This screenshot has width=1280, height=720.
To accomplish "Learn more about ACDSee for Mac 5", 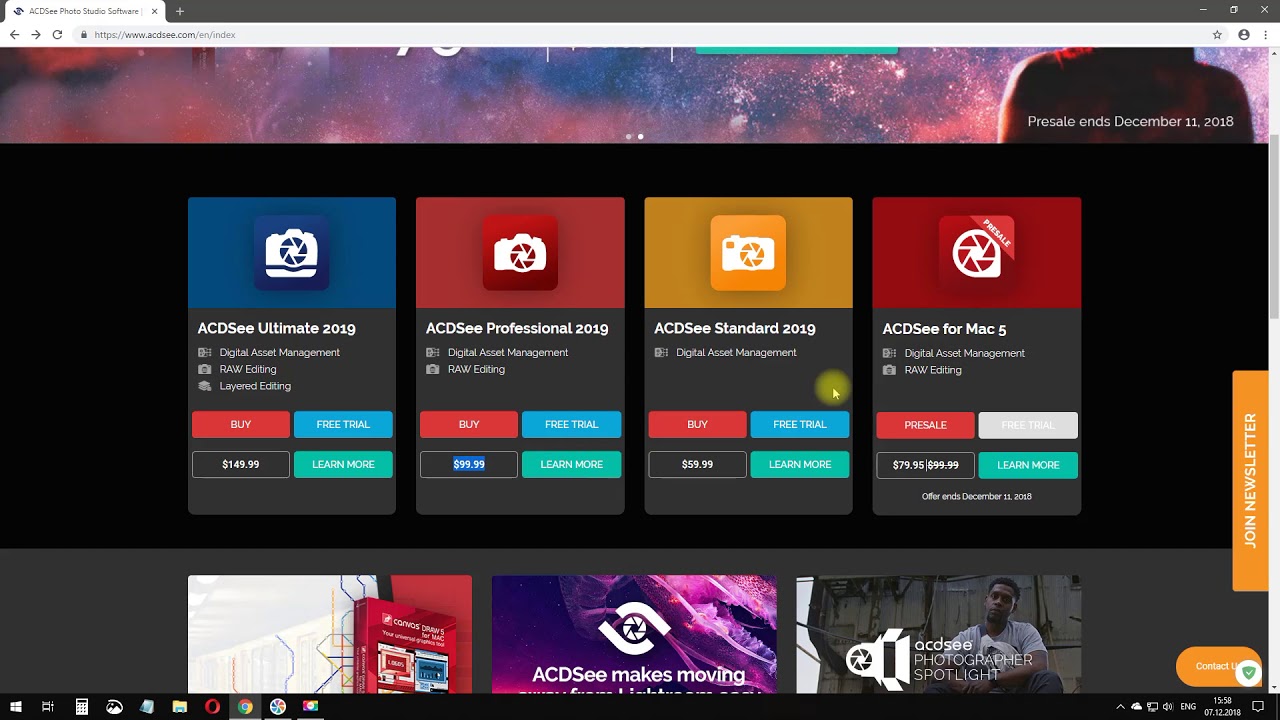I will tap(1028, 465).
